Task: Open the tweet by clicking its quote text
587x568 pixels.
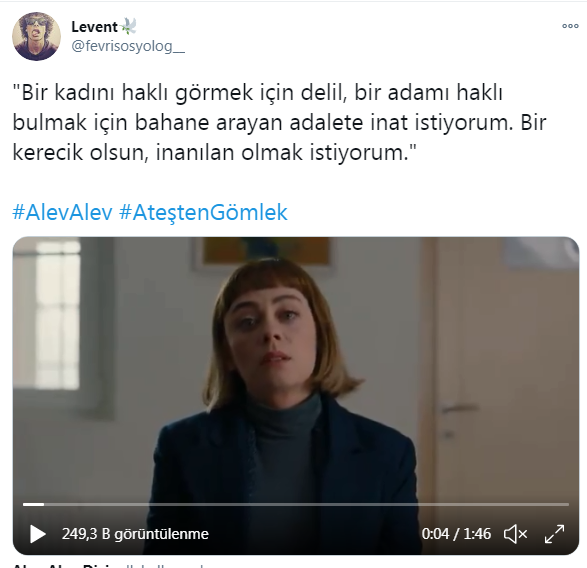Action: click(x=279, y=122)
